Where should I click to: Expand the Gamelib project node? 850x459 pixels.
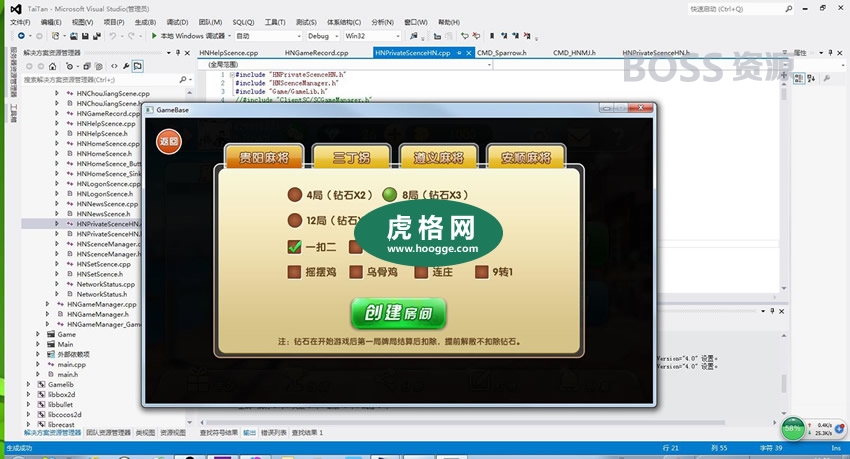click(28, 384)
